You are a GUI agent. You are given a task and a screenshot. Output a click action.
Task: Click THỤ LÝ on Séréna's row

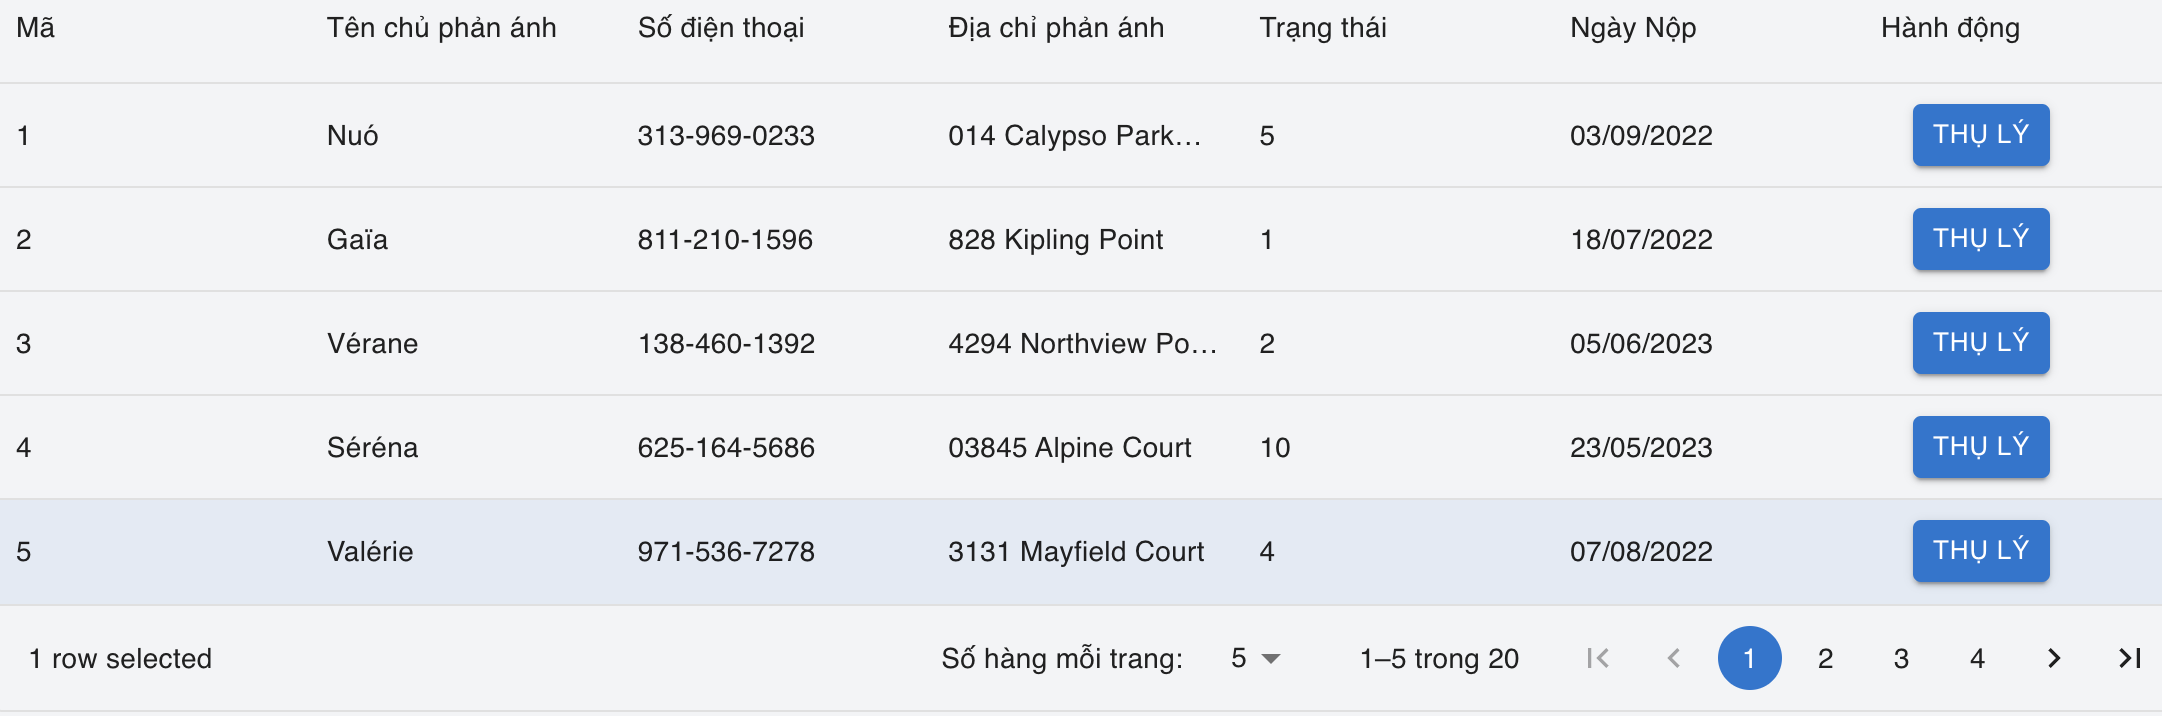1980,447
